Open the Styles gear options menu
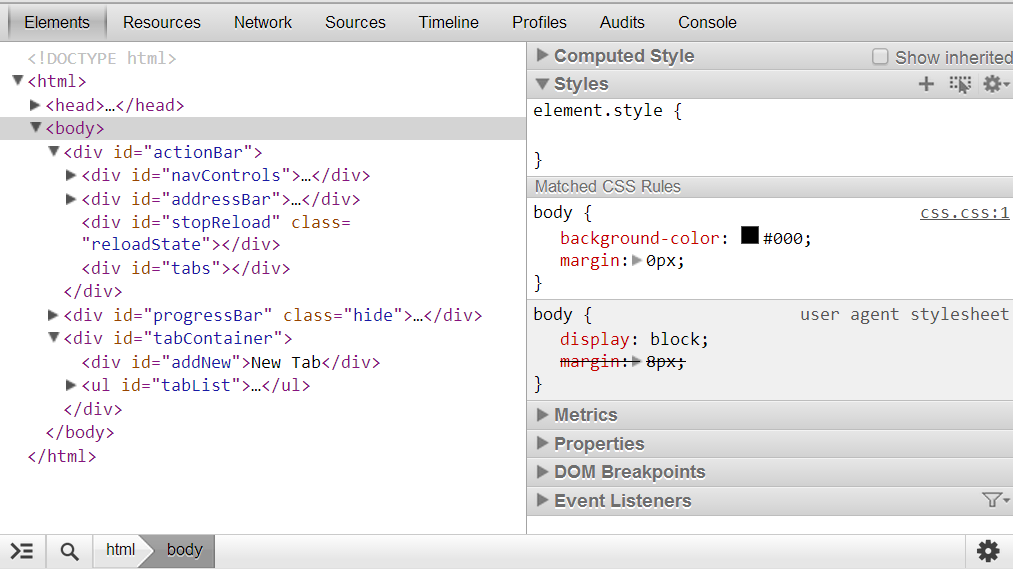1013x569 pixels. tap(994, 84)
